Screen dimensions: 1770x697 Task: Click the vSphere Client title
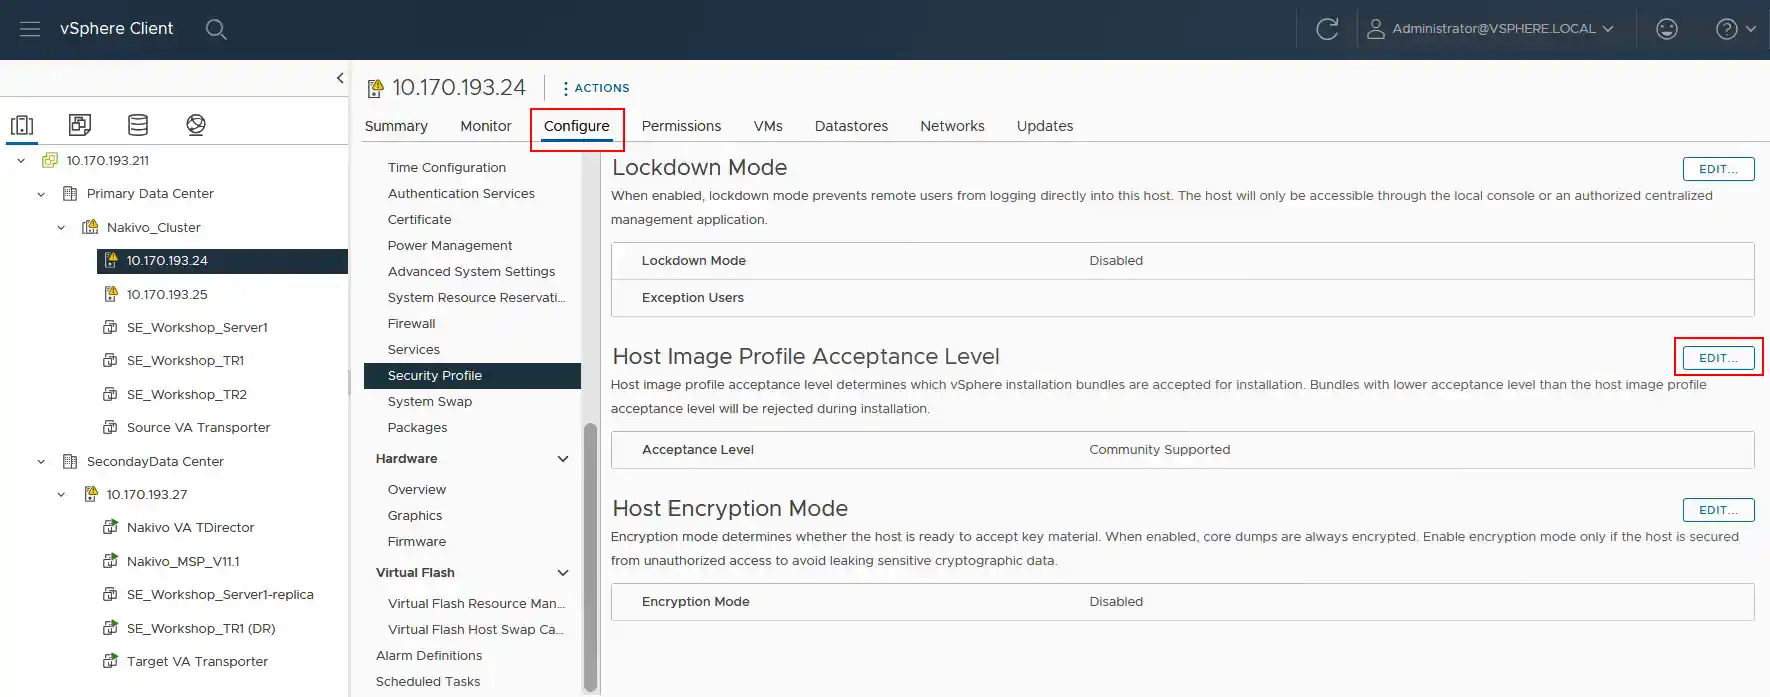pos(116,29)
